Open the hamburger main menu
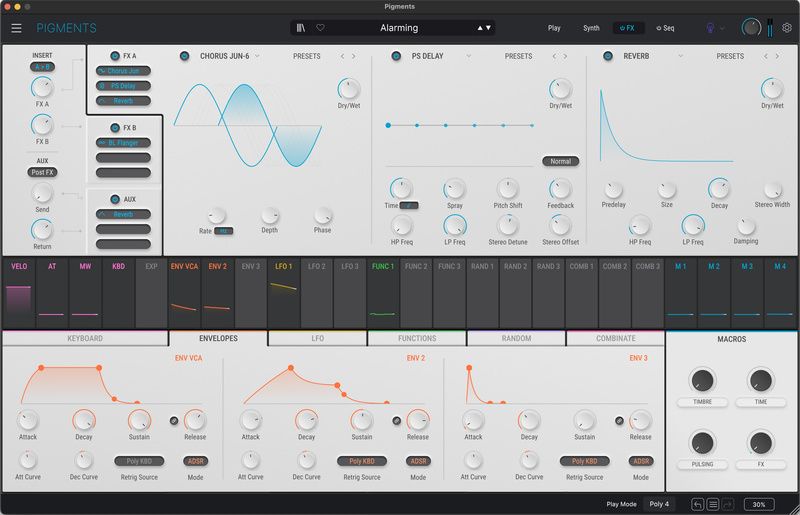 point(16,28)
